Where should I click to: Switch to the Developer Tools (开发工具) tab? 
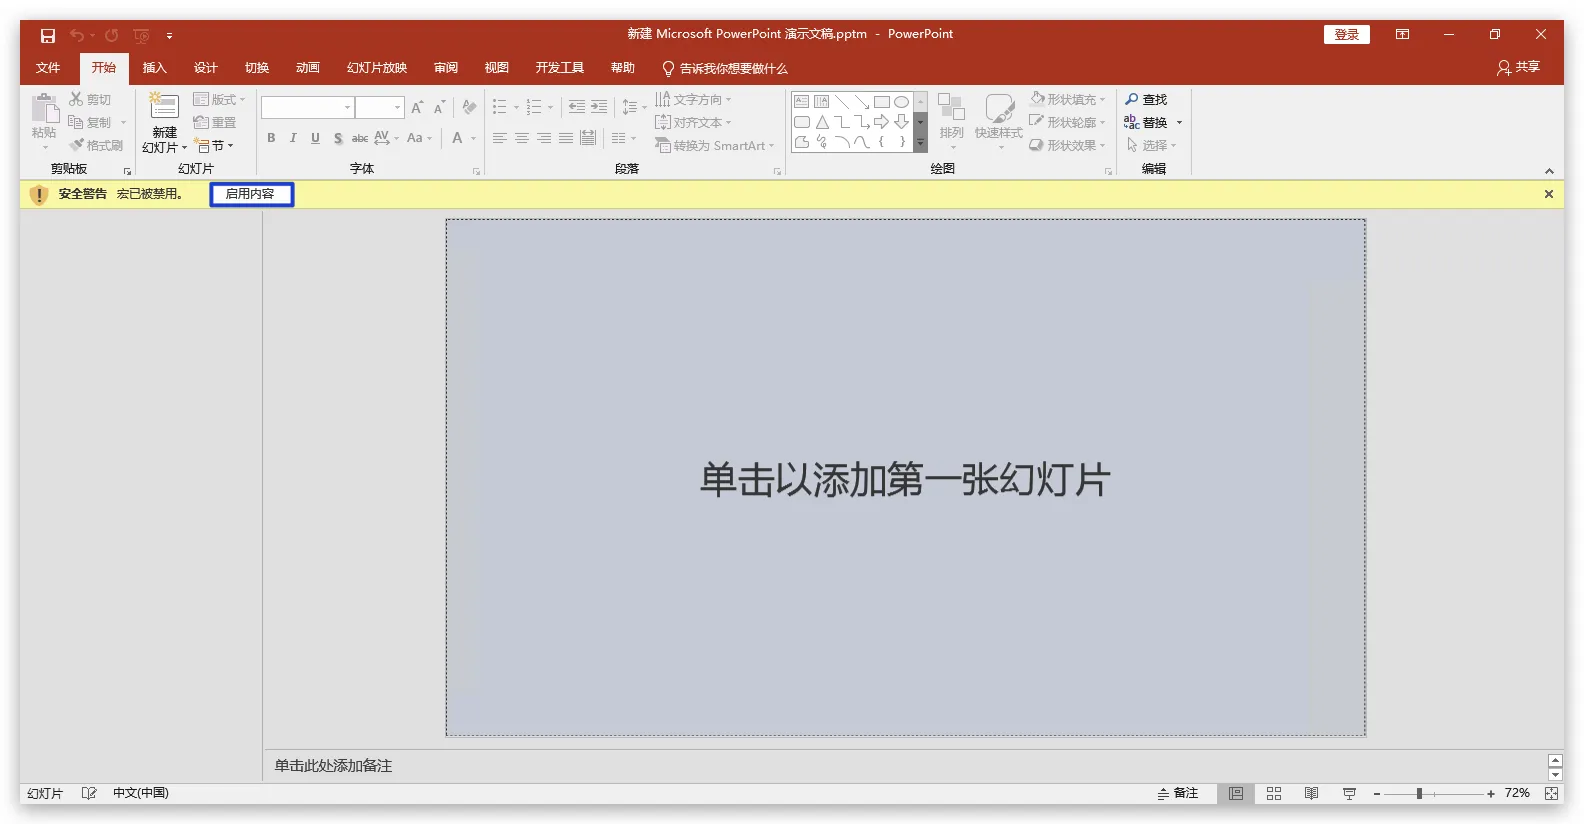click(x=559, y=68)
